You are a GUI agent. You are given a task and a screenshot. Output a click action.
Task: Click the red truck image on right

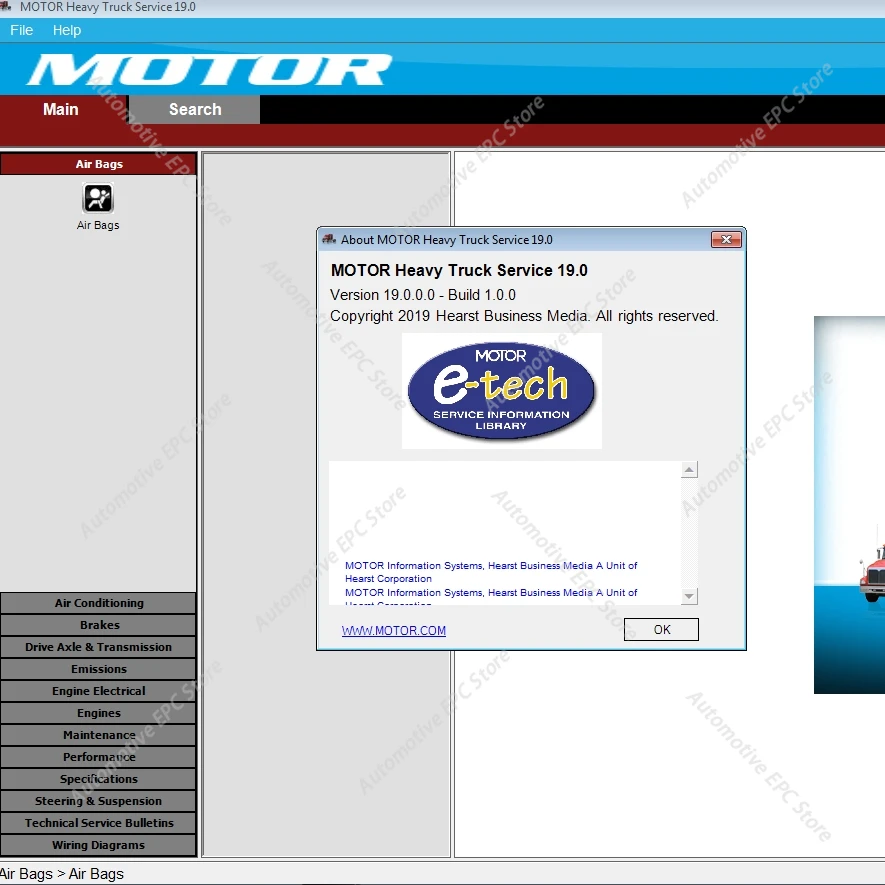click(x=871, y=573)
